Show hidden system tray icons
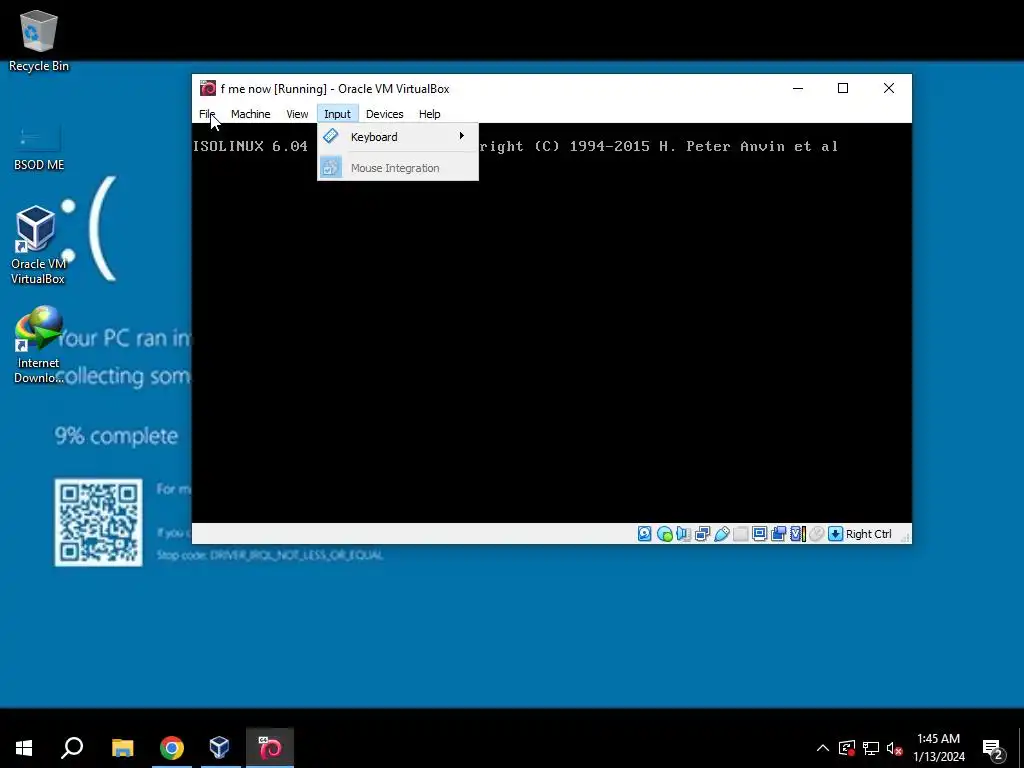 point(823,748)
